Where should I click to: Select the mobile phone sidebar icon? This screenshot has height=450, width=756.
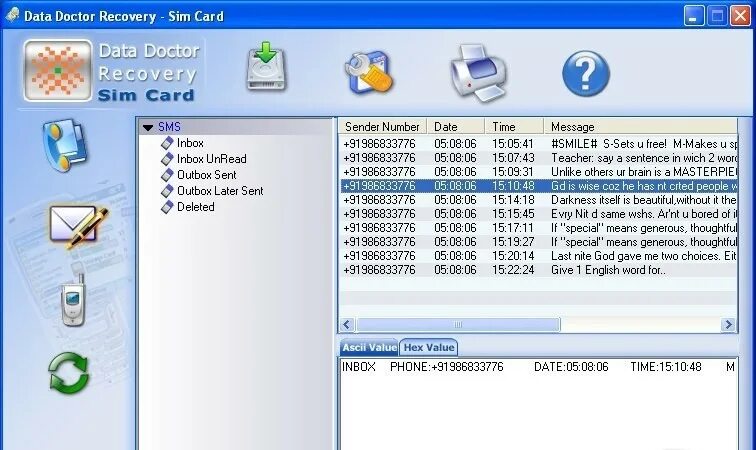[73, 301]
